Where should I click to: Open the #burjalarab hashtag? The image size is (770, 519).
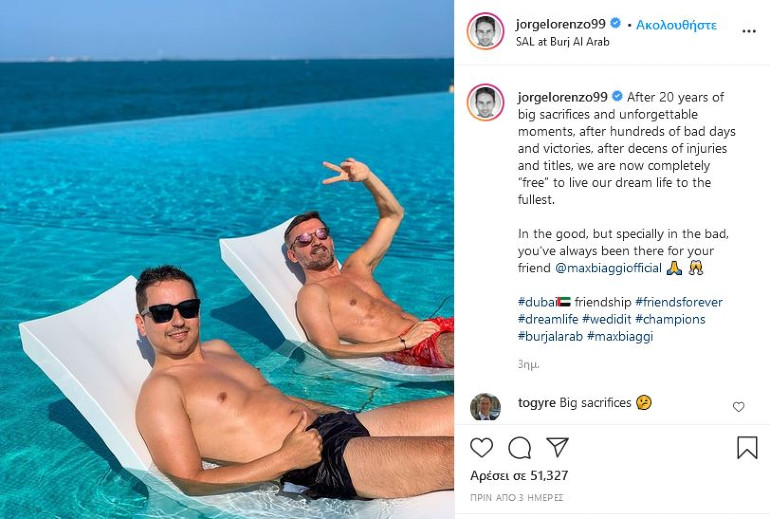550,336
